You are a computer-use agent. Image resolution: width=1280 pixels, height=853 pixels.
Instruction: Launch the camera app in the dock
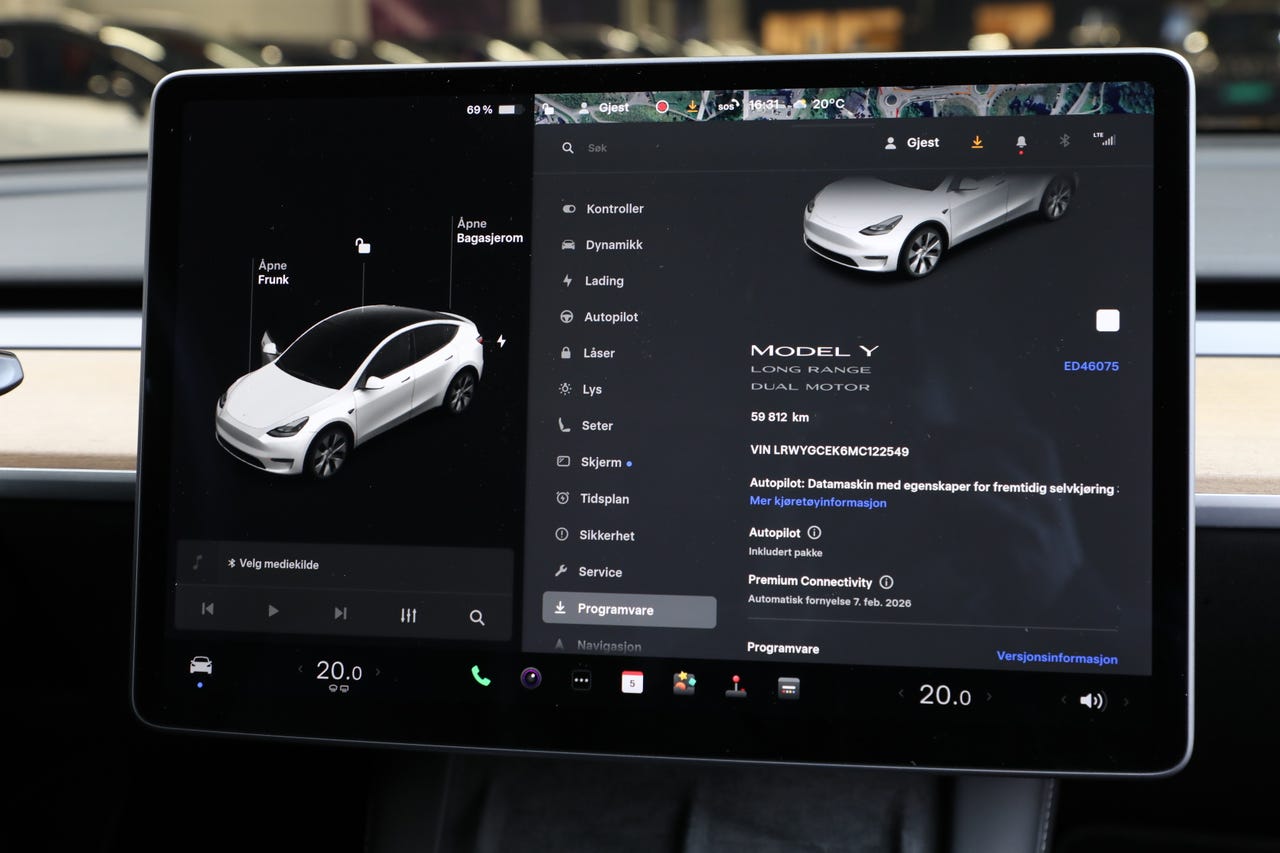pyautogui.click(x=531, y=678)
